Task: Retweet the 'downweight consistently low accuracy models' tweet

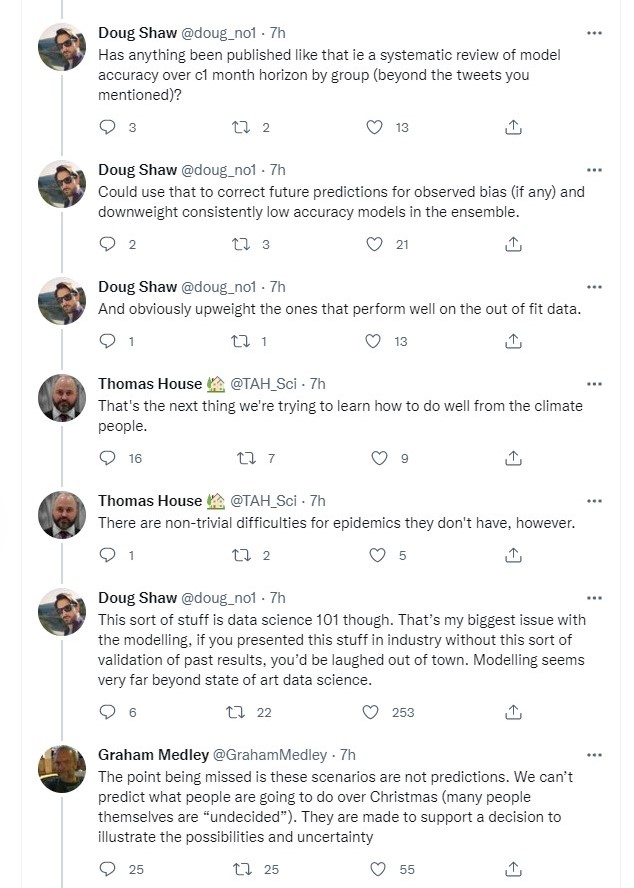Action: click(x=240, y=244)
